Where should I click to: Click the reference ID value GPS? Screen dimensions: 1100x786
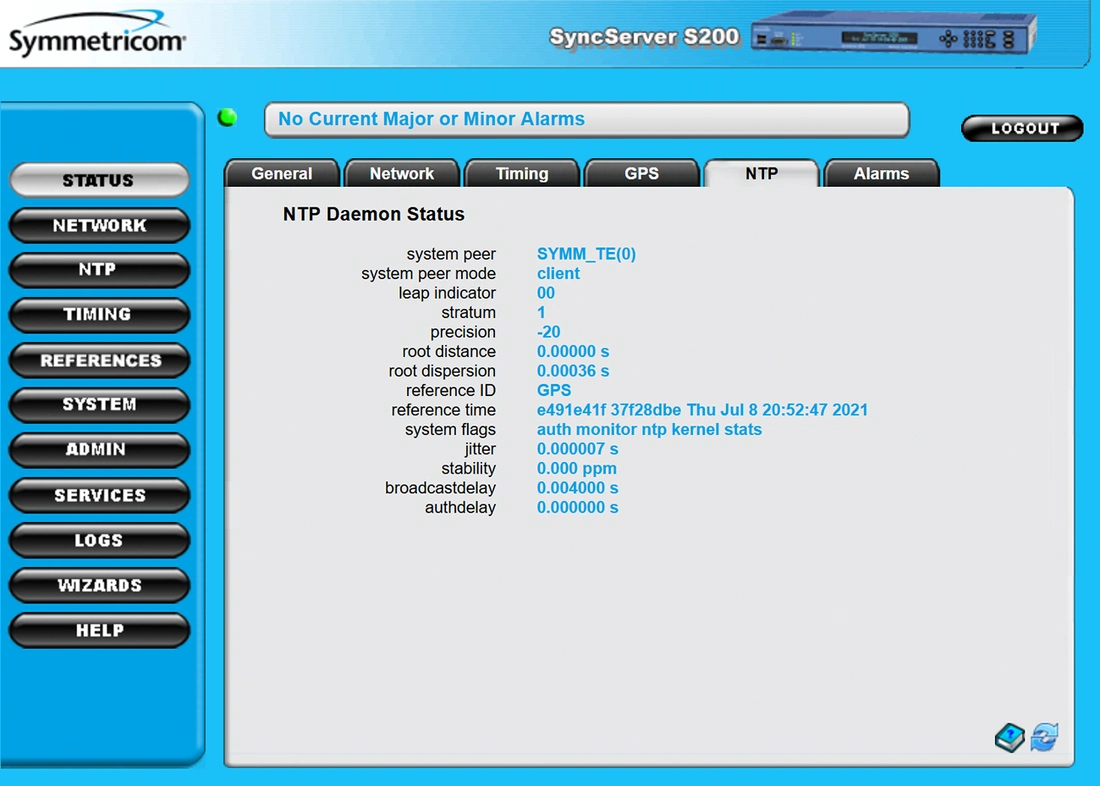554,390
